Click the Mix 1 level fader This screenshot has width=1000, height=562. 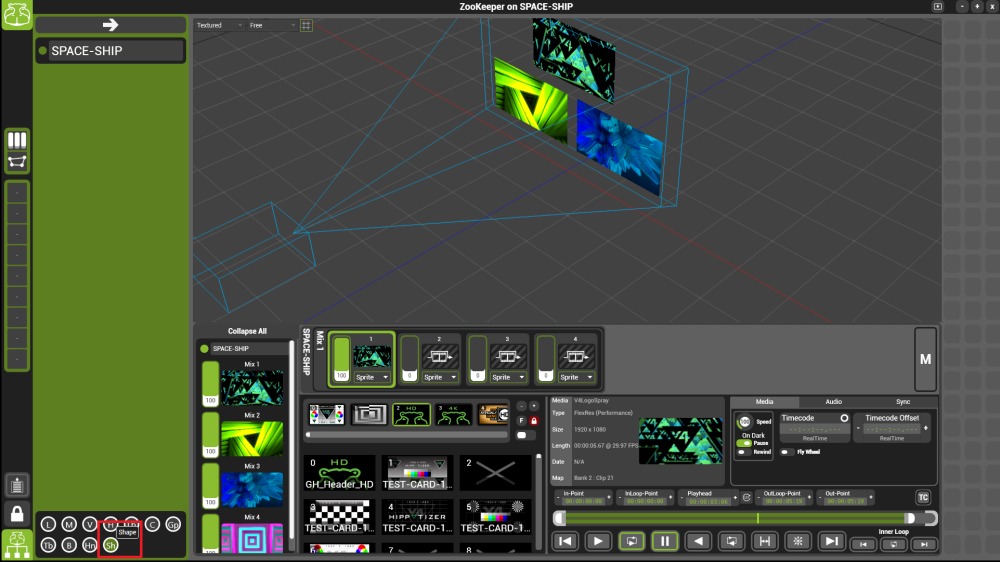click(x=210, y=384)
